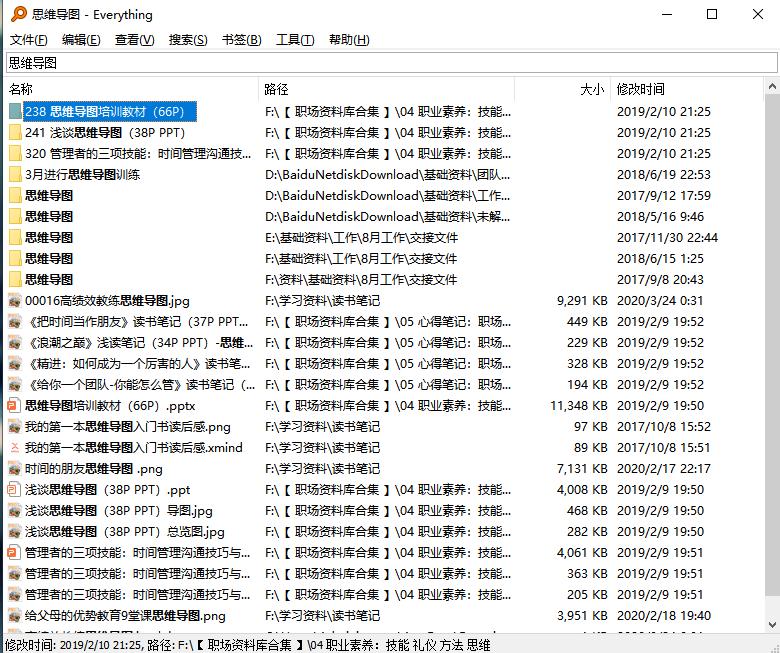Screen dimensions: 780x653
Task: Sort results by 大小 column header
Action: 562,89
